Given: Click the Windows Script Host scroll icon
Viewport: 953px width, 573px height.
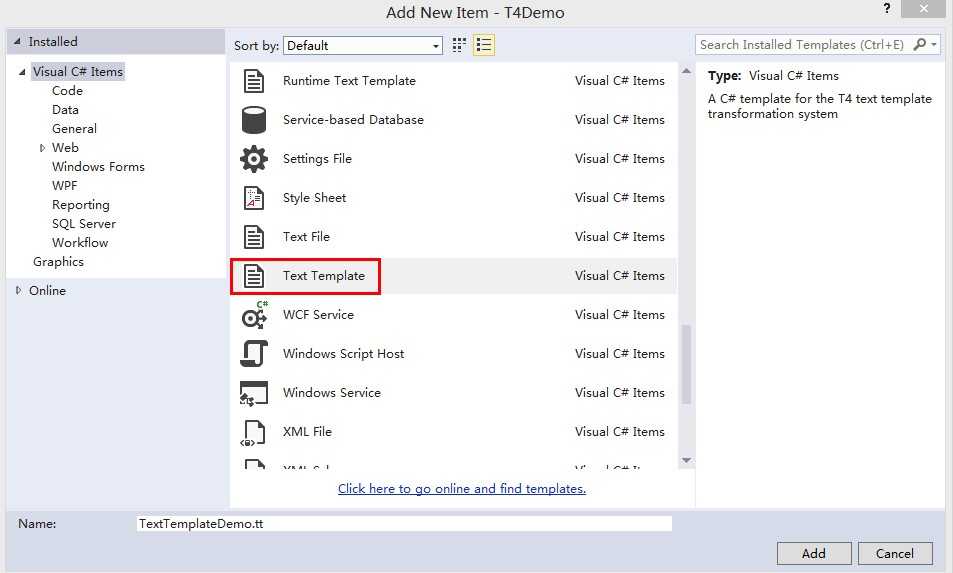Looking at the screenshot, I should pos(253,354).
